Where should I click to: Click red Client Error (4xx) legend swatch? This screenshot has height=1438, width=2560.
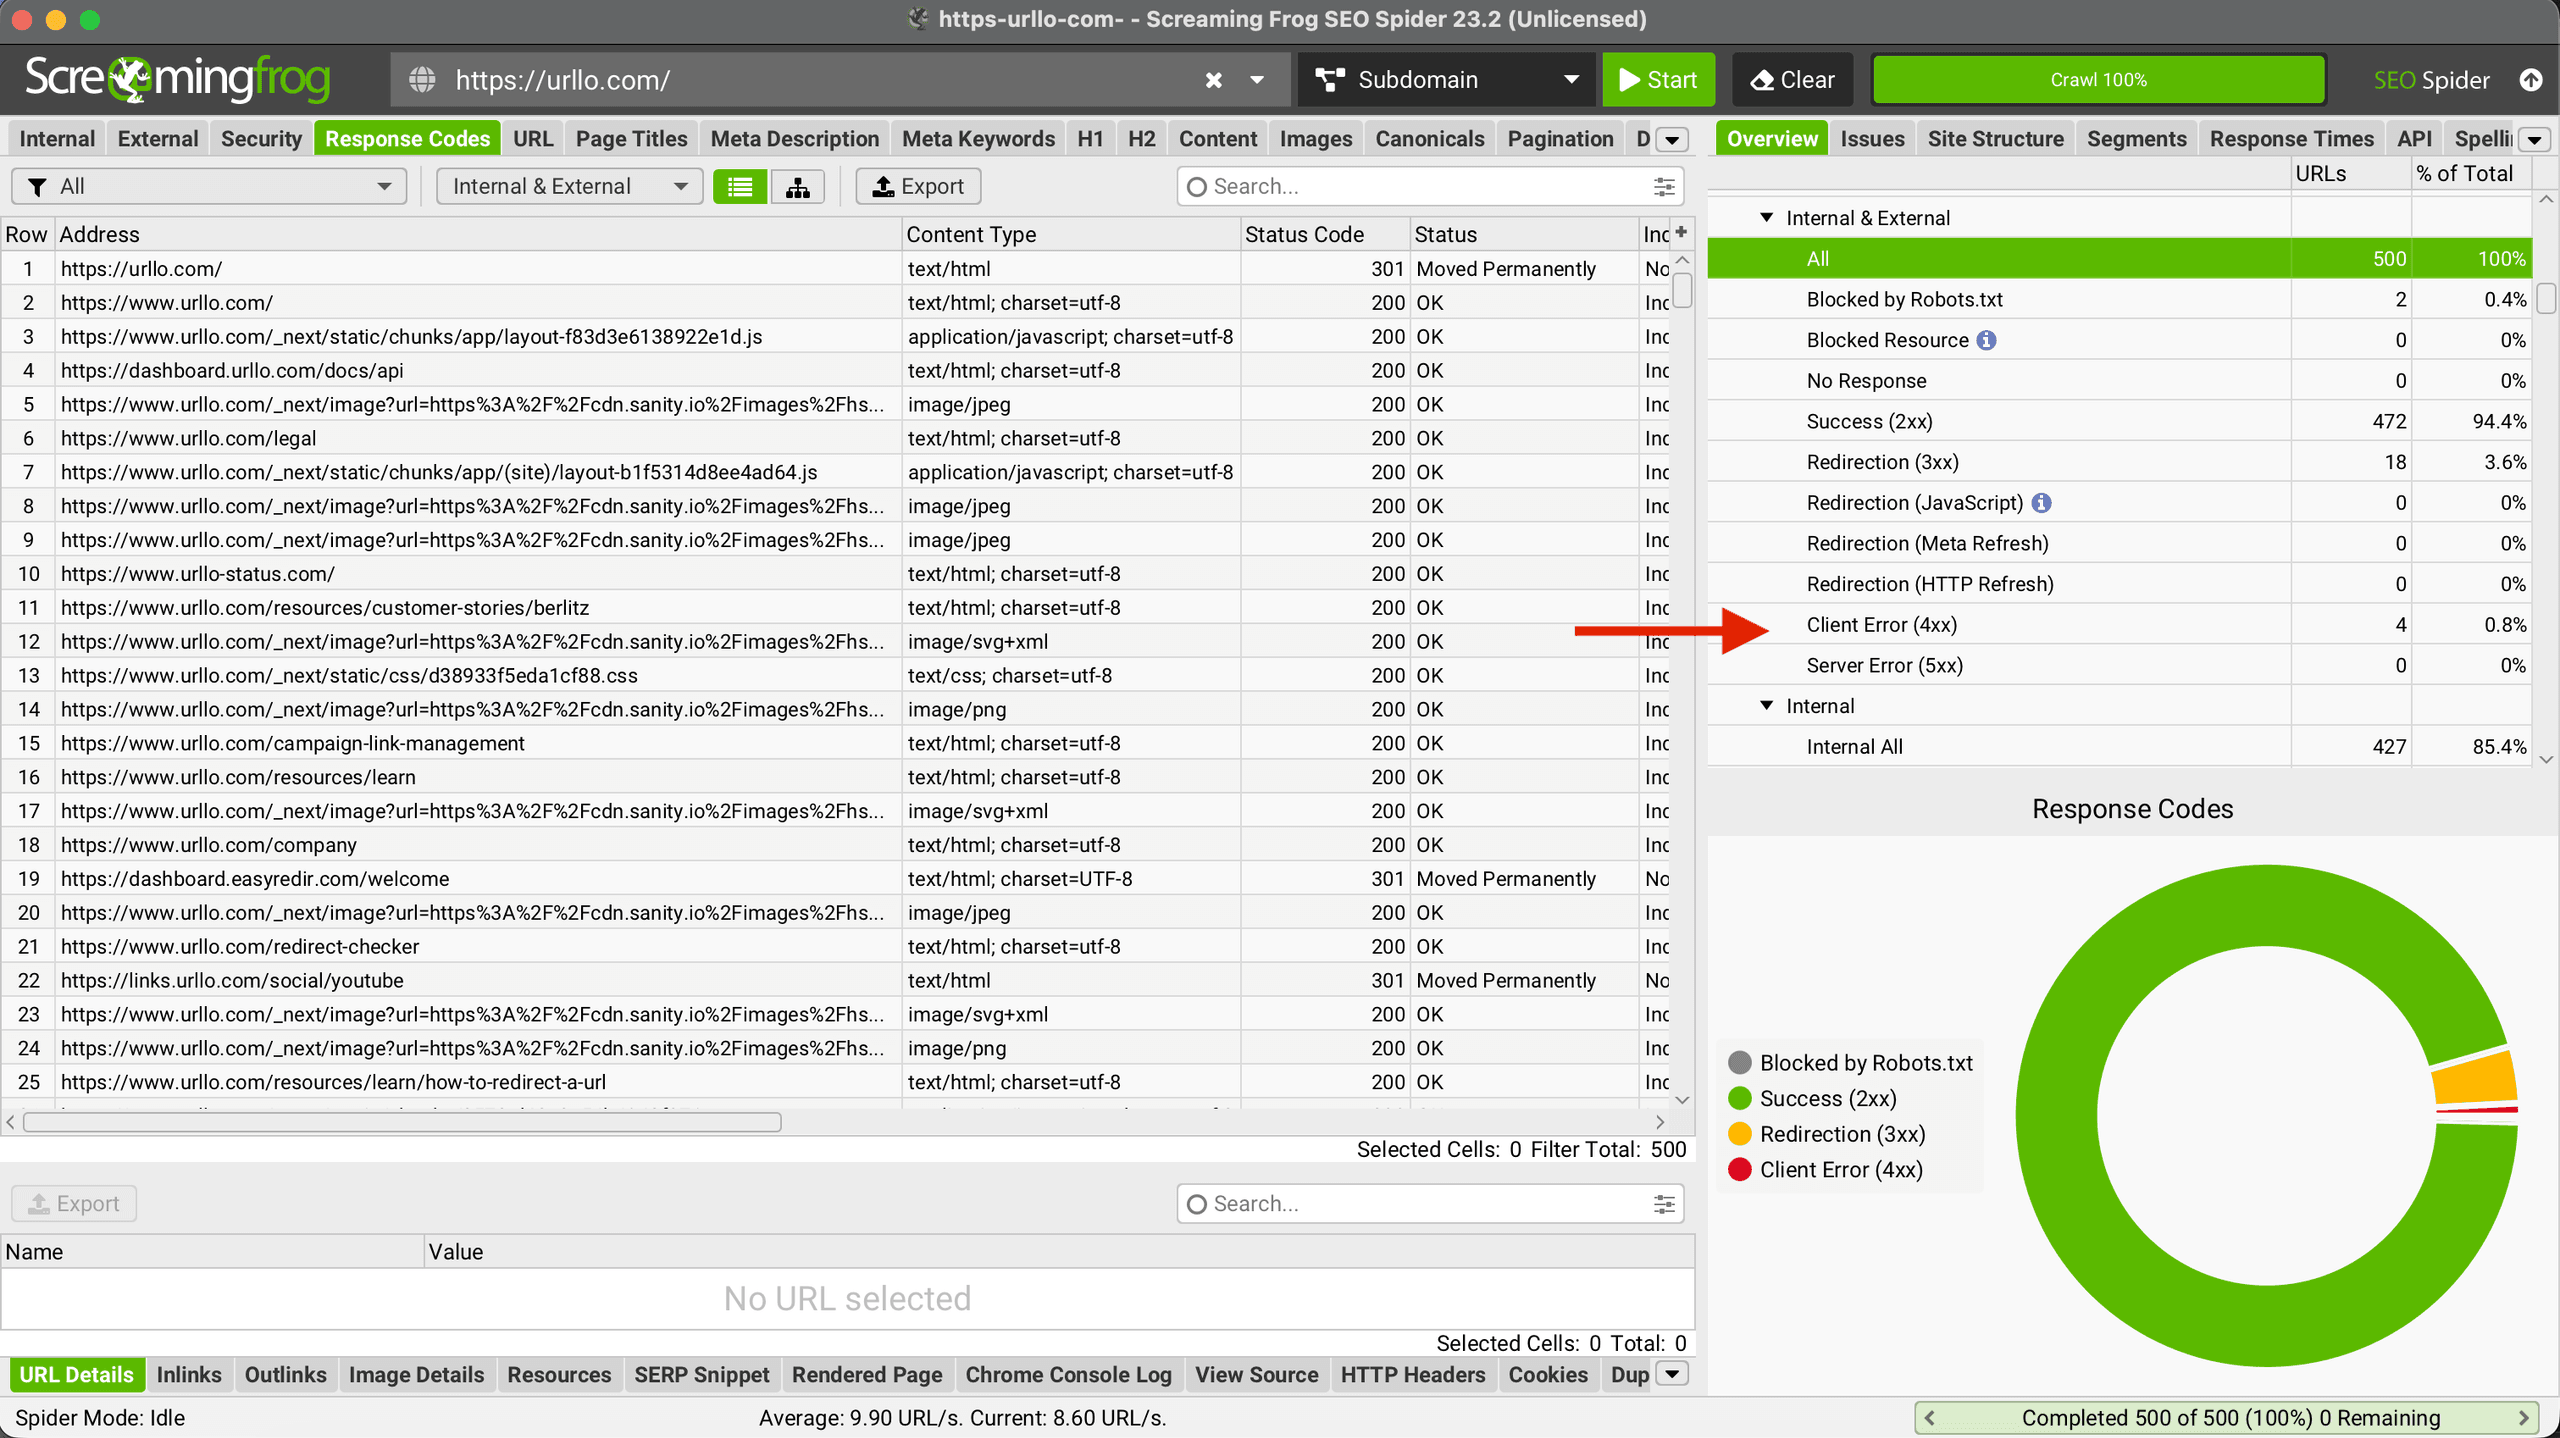pyautogui.click(x=1740, y=1170)
